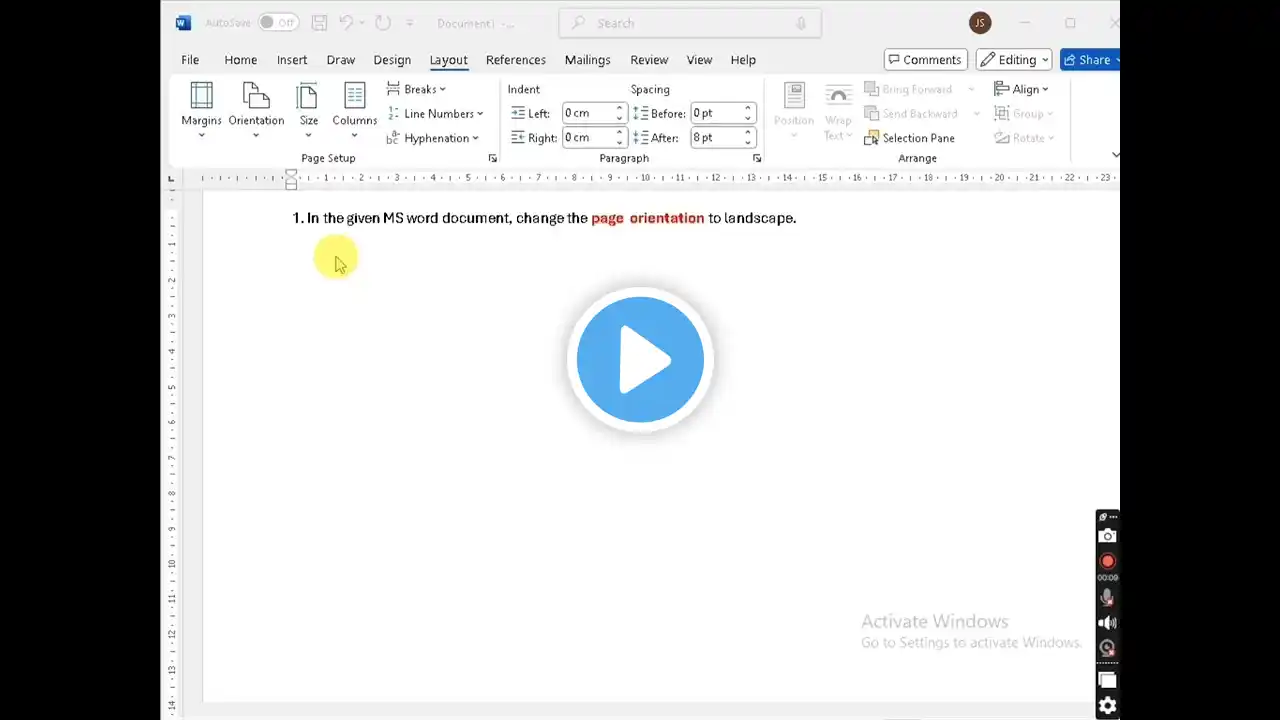Switch to the Draw tab
This screenshot has width=1280, height=720.
341,60
